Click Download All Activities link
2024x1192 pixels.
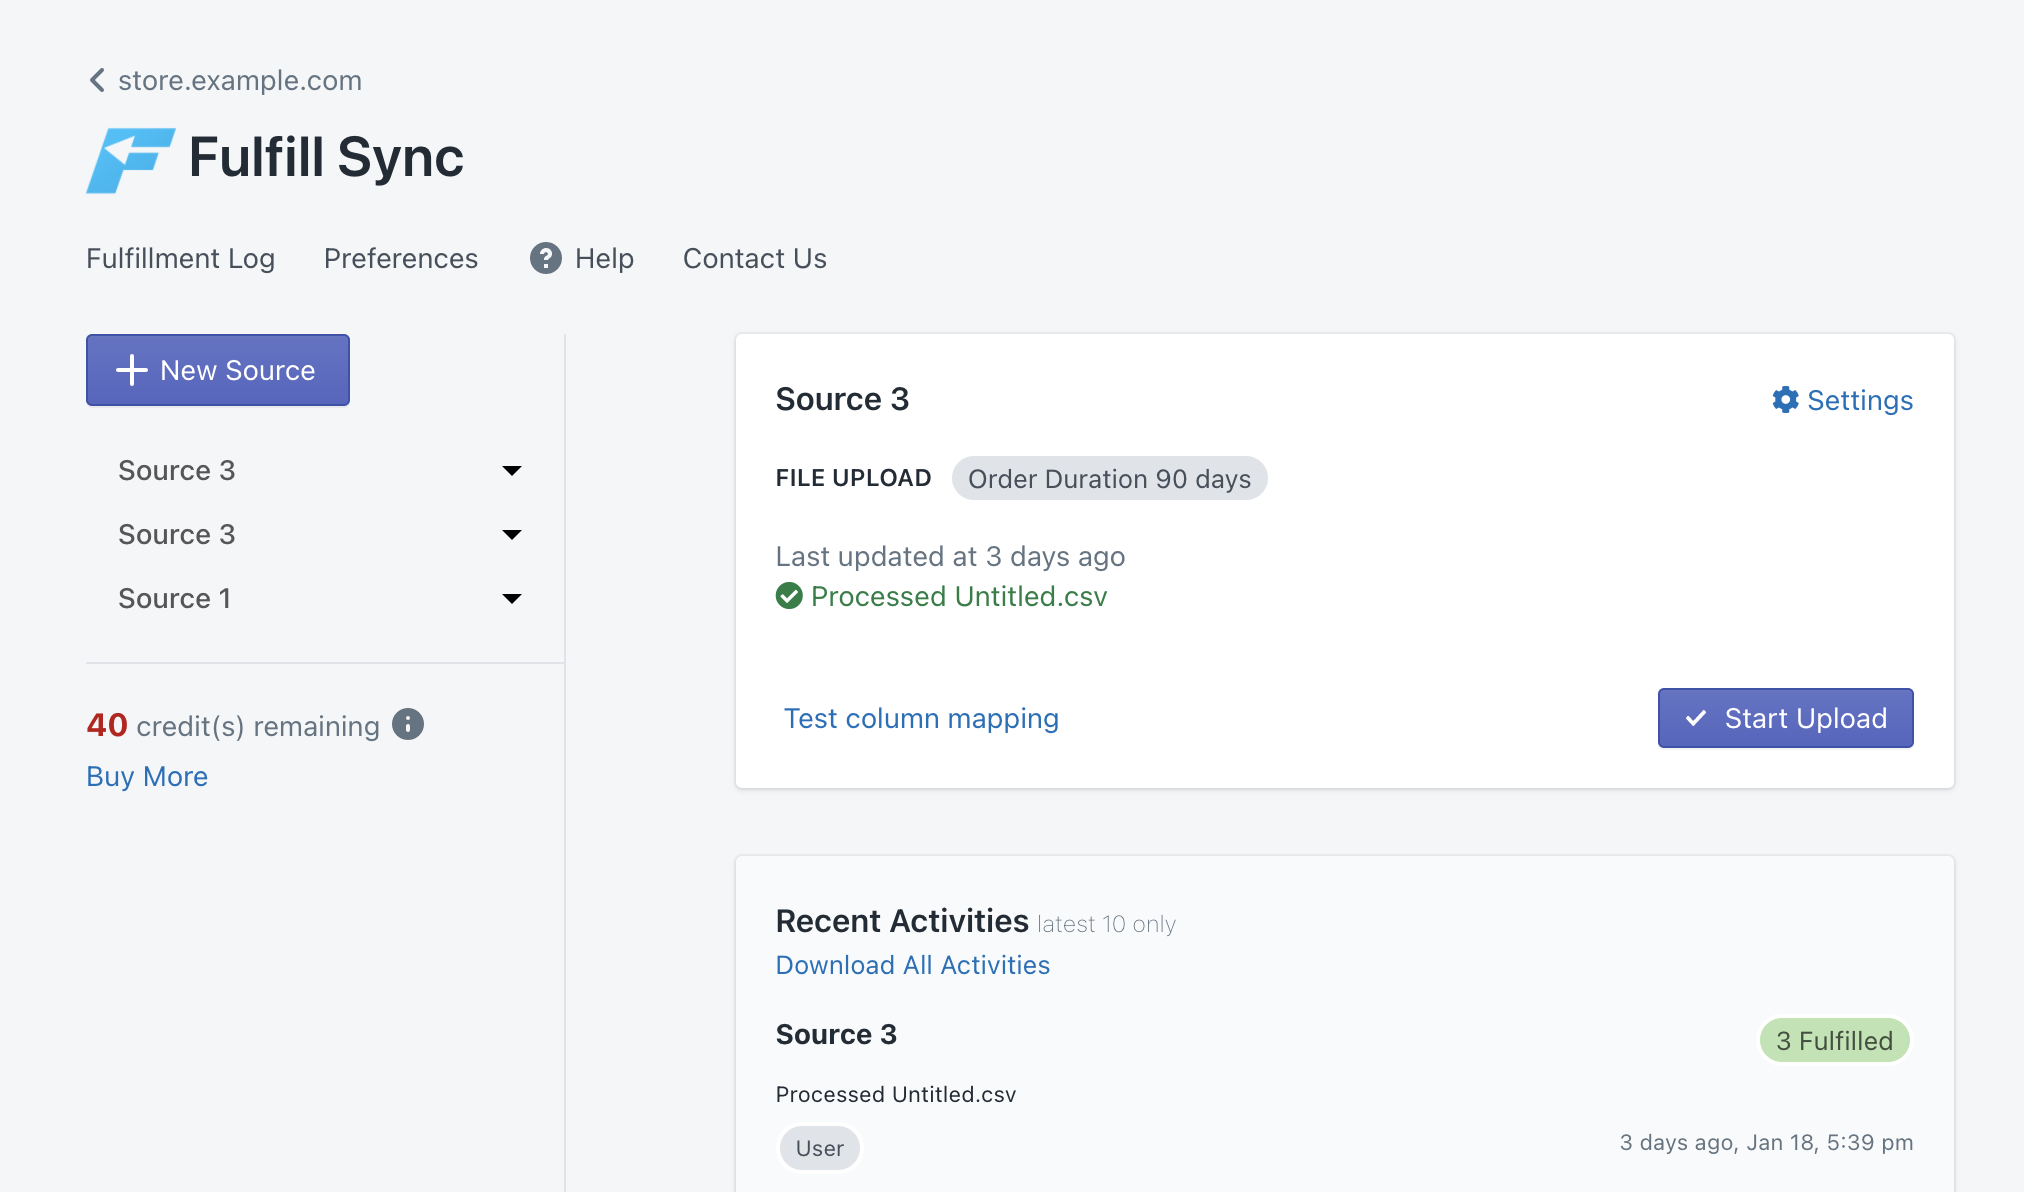[x=913, y=965]
